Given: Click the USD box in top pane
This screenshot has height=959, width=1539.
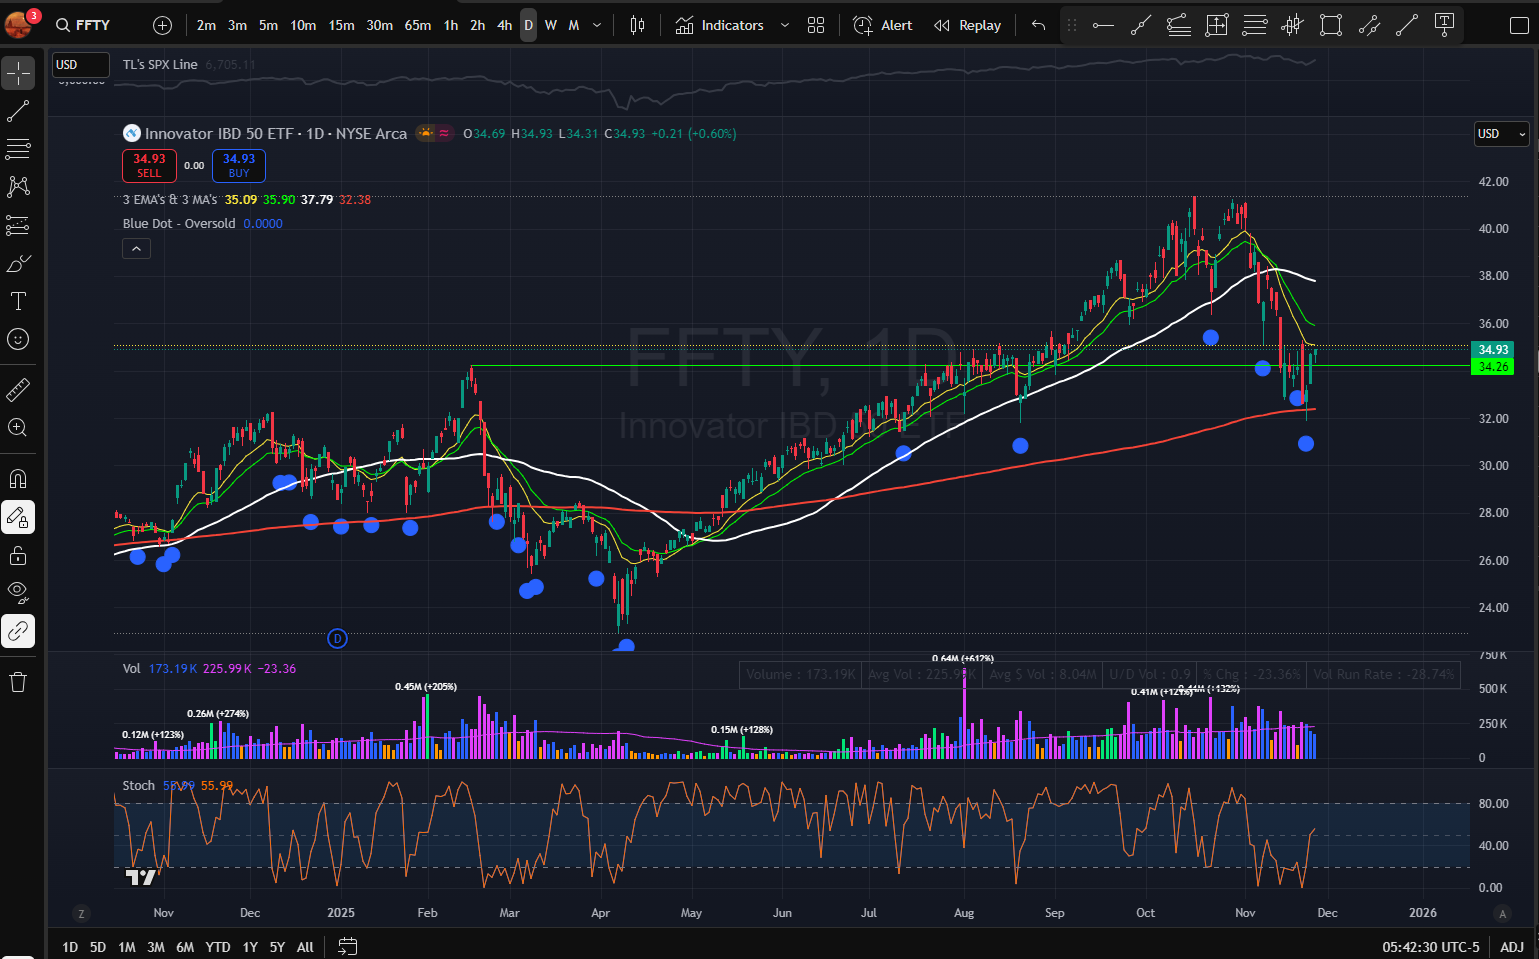Looking at the screenshot, I should [x=80, y=64].
